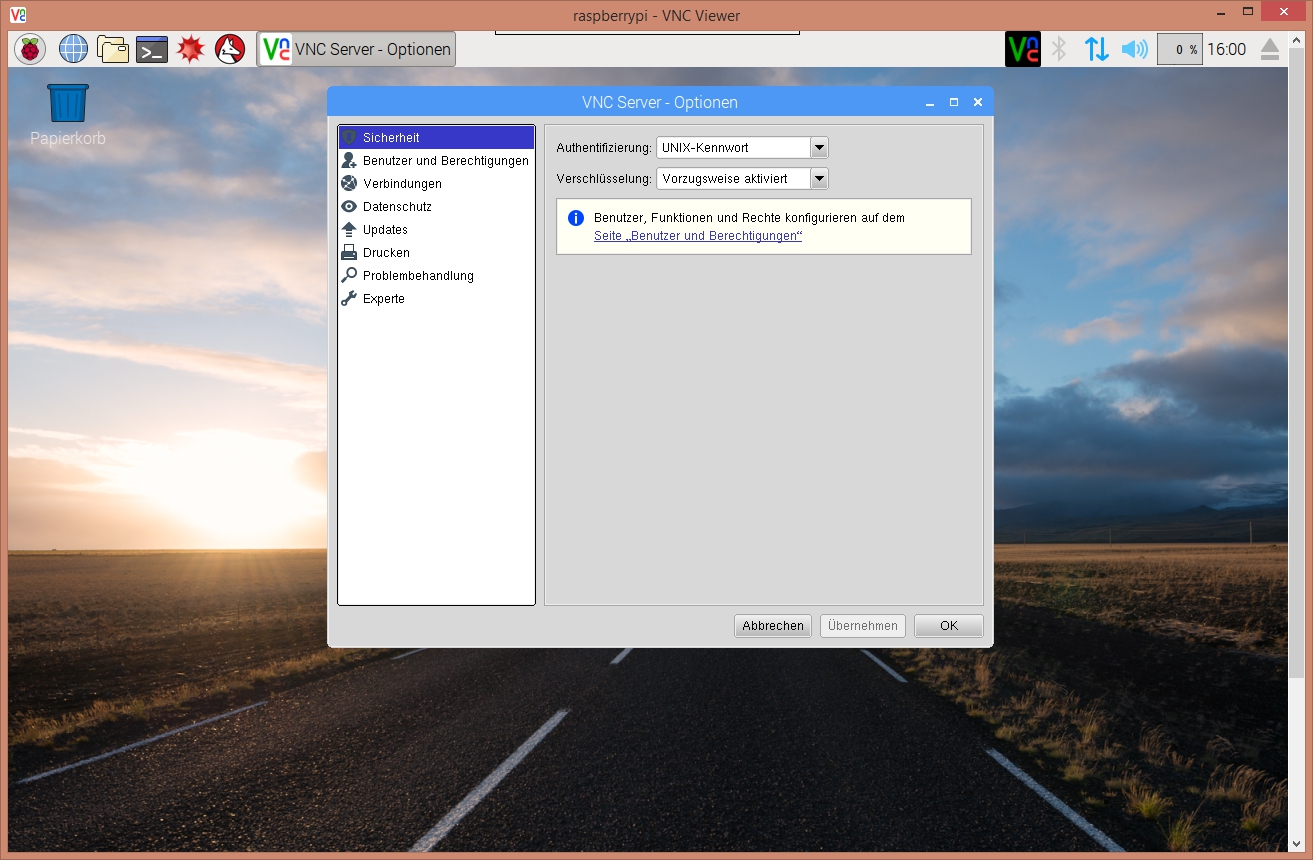Image resolution: width=1313 pixels, height=860 pixels.
Task: Click the volume speaker icon
Action: pyautogui.click(x=1134, y=49)
